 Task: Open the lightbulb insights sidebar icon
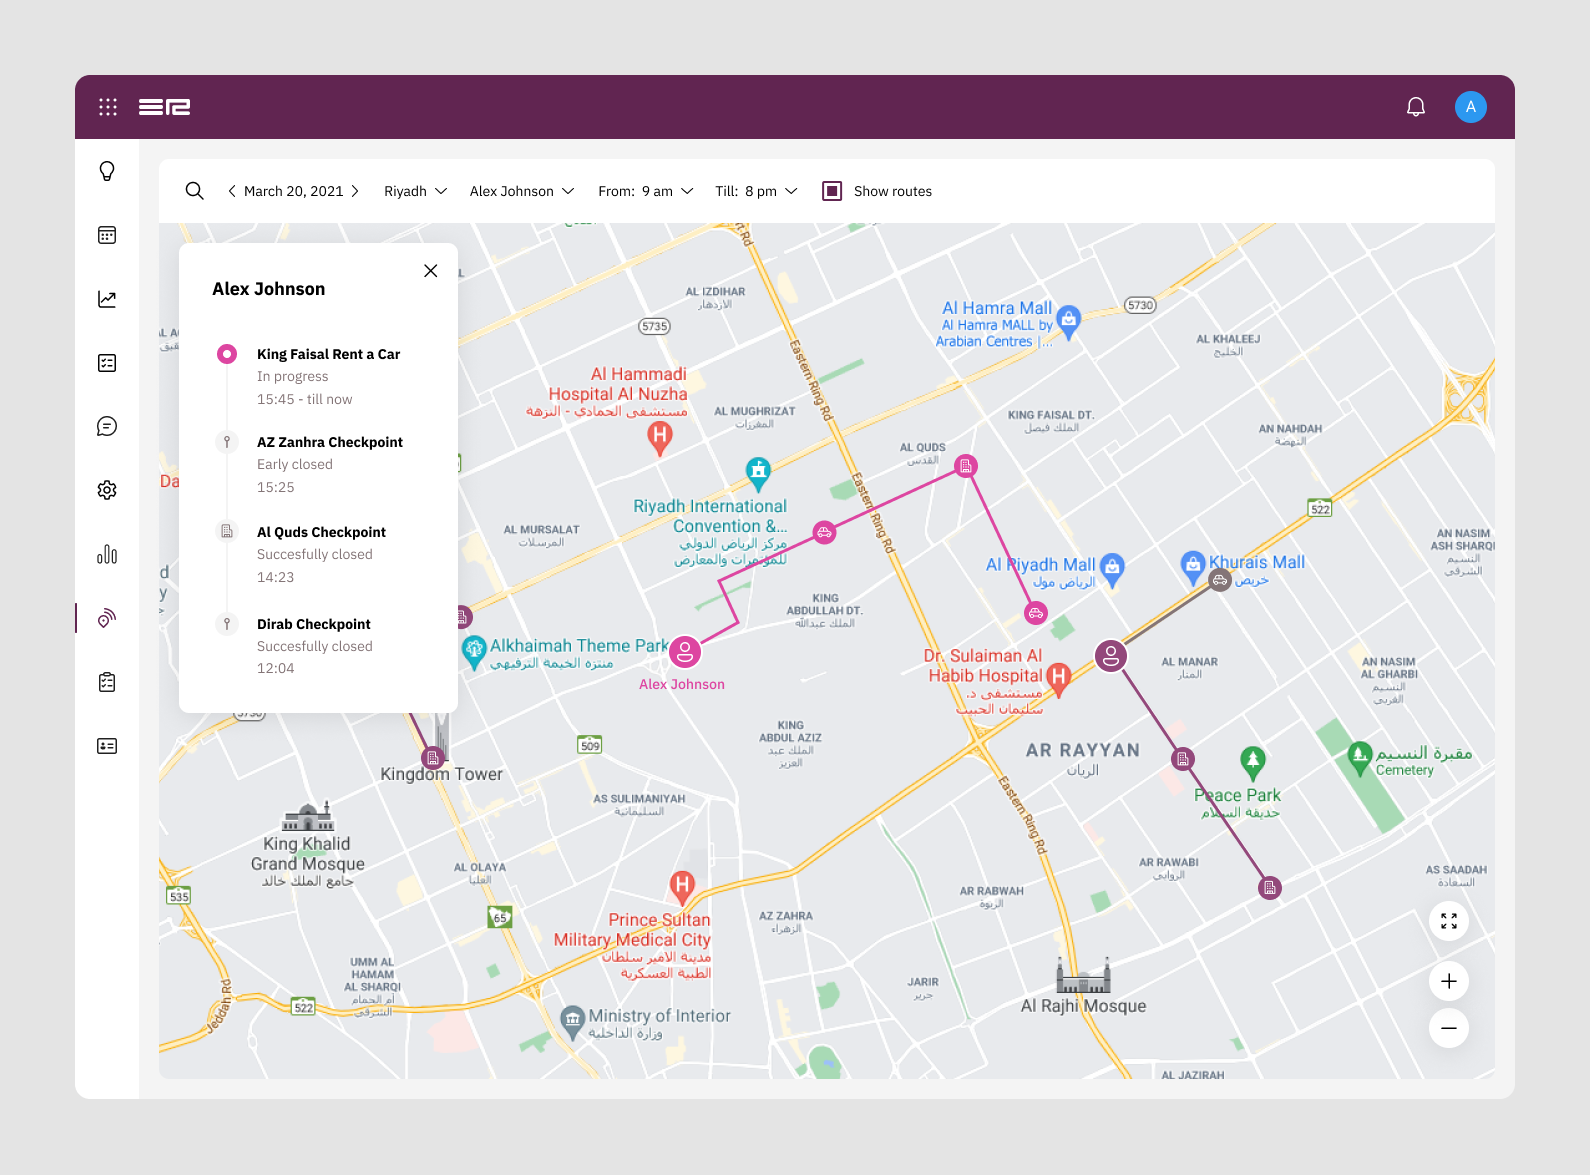click(107, 171)
